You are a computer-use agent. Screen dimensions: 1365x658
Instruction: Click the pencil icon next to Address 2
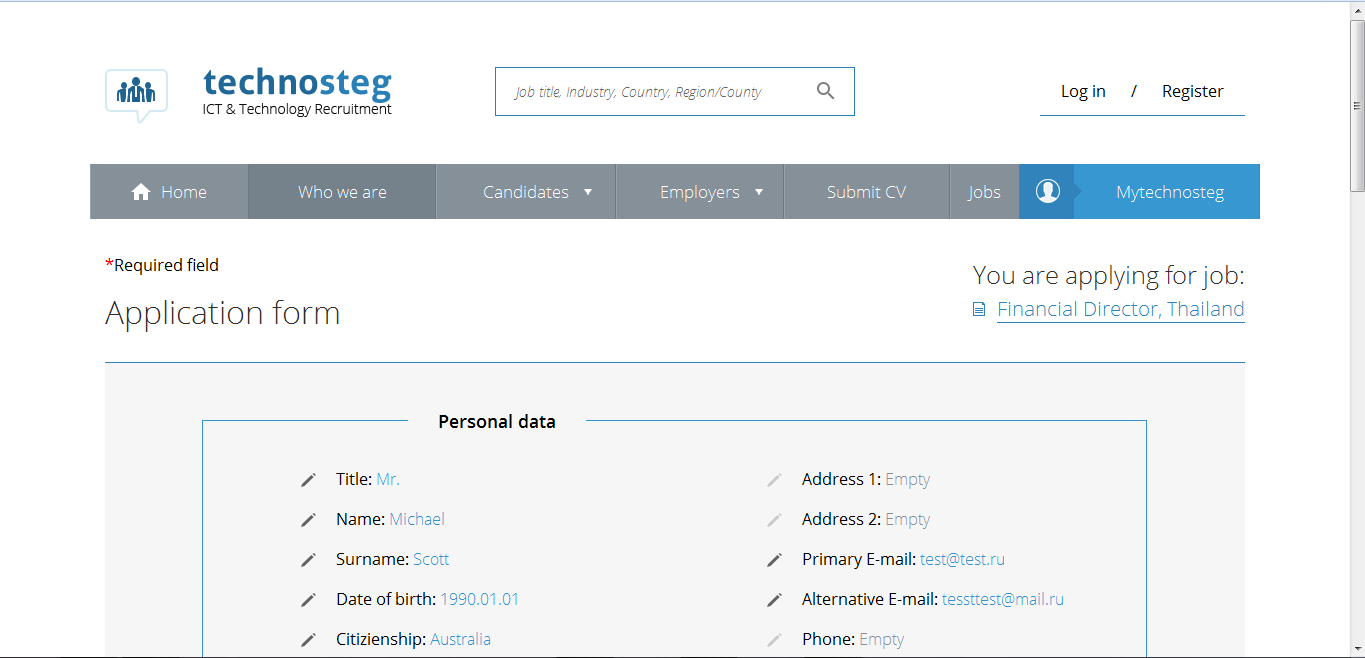[x=774, y=520]
